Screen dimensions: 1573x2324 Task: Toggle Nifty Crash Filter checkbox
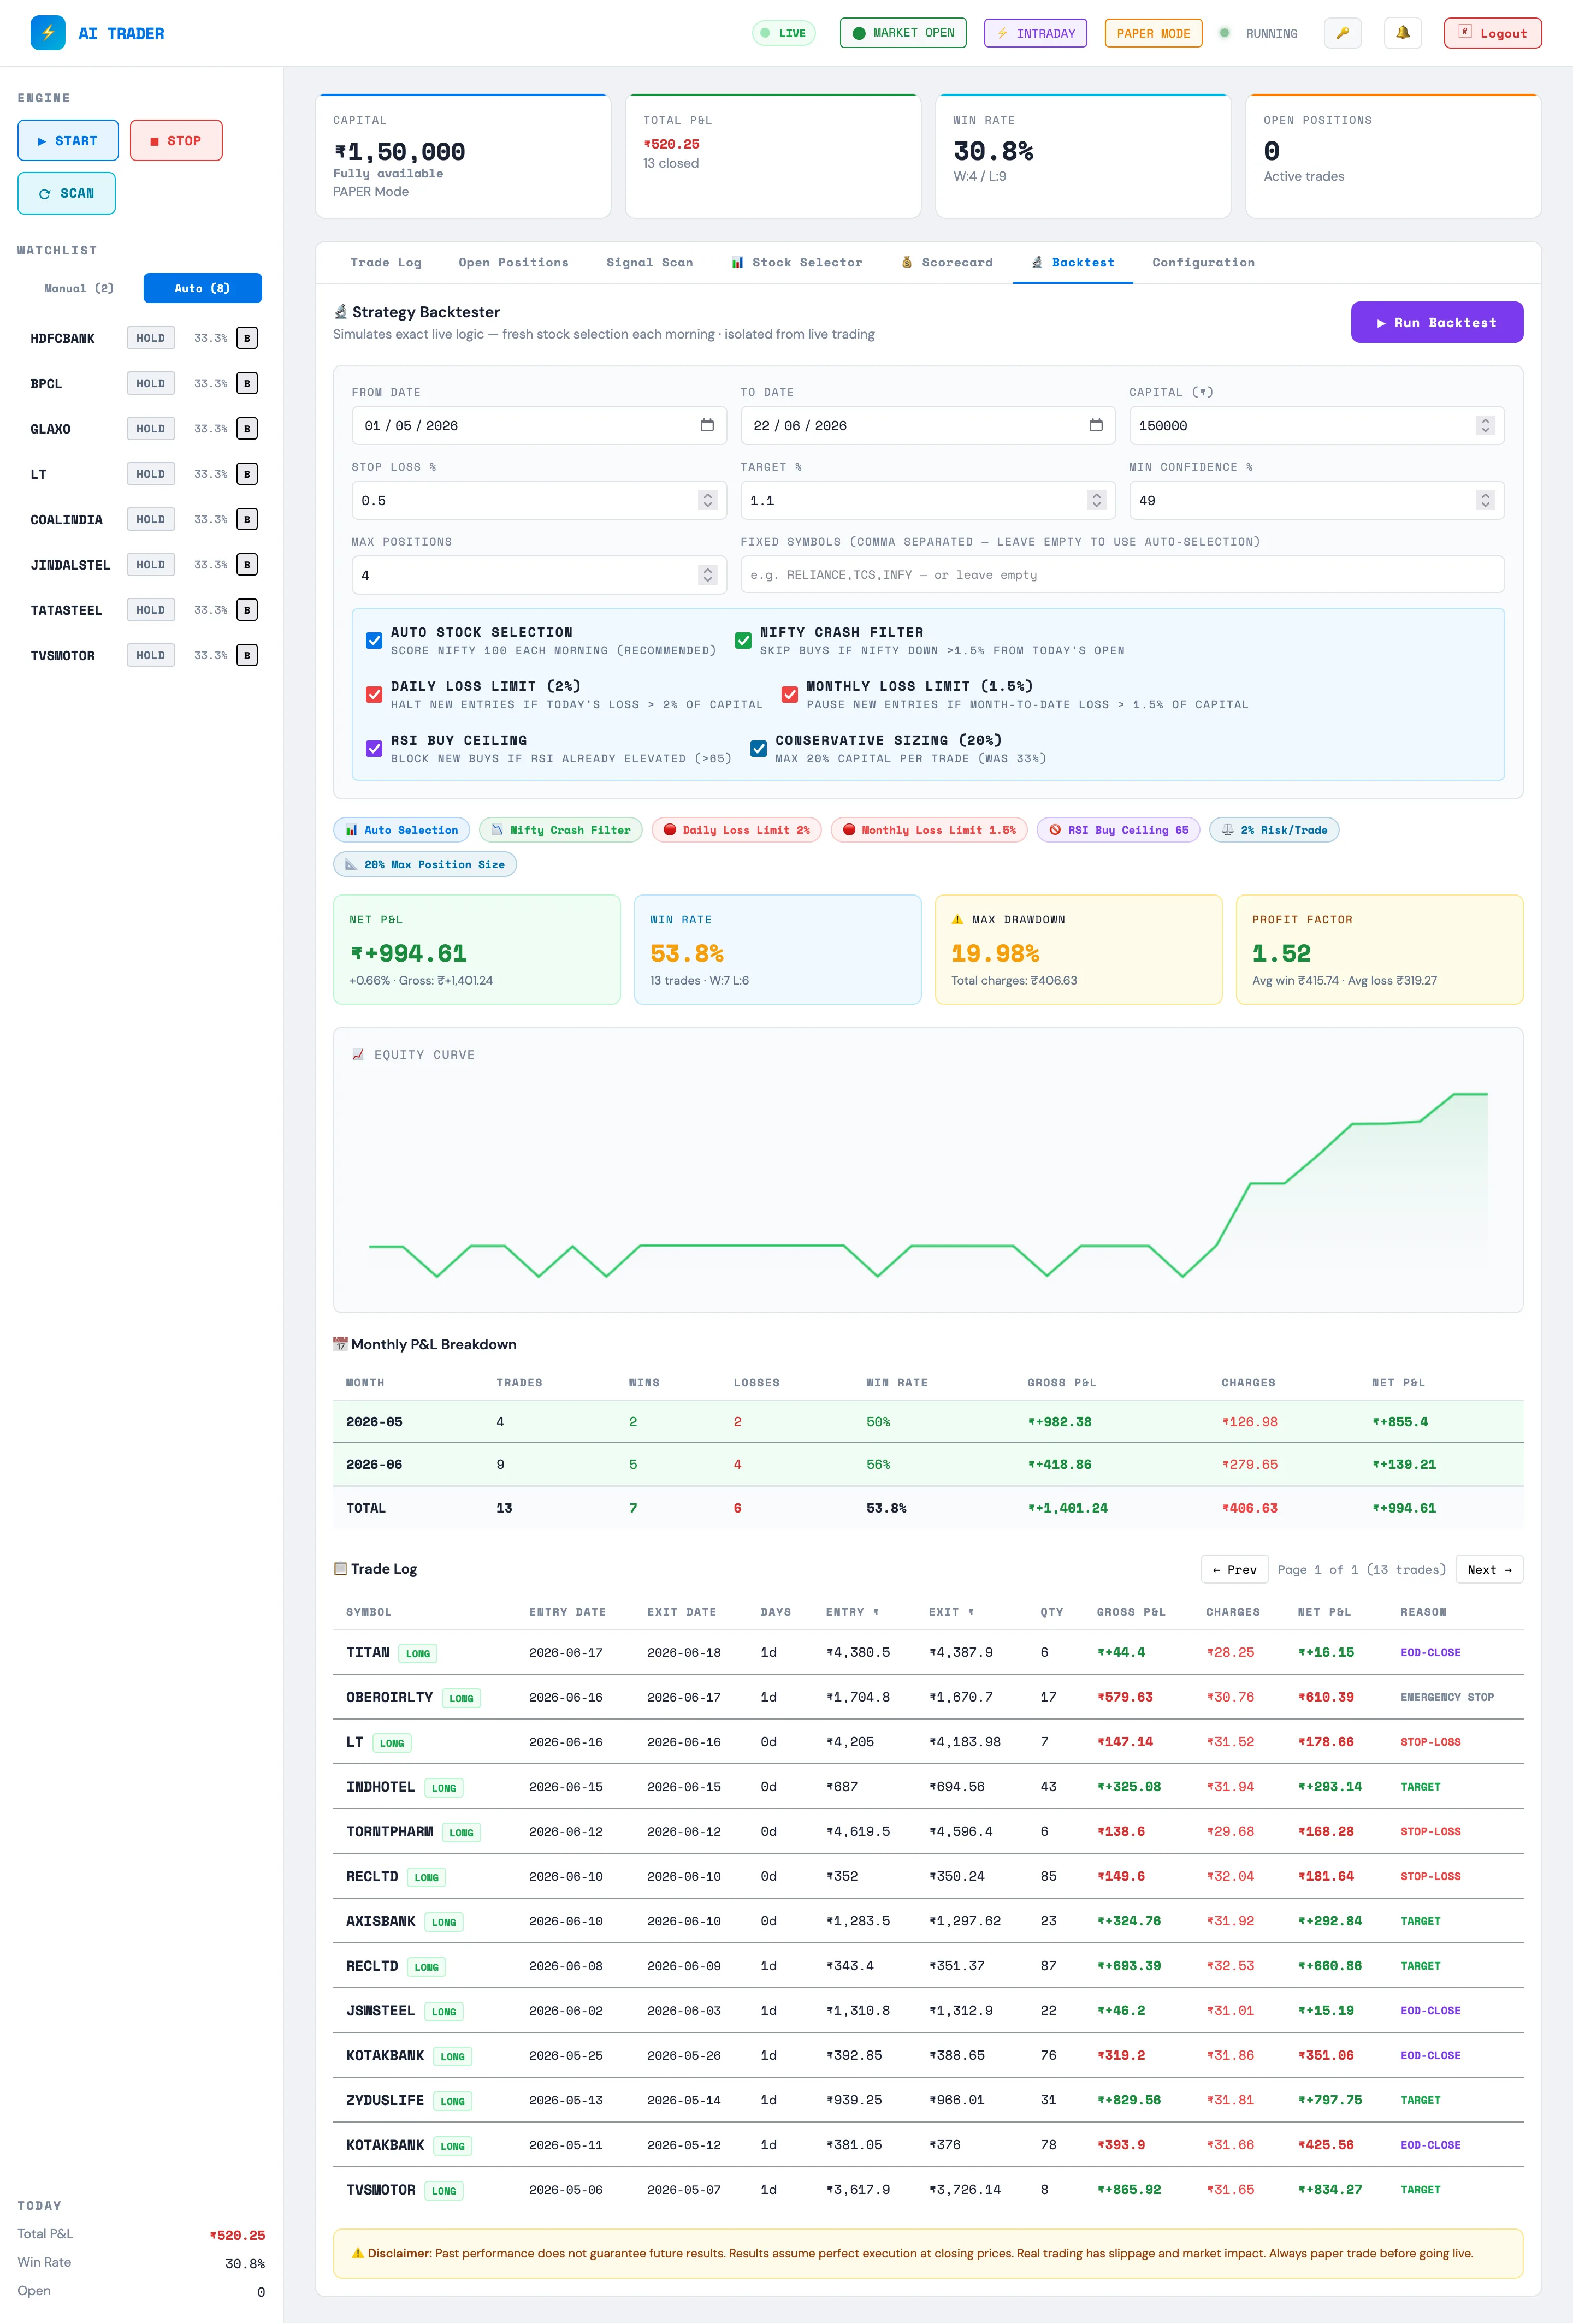tap(743, 641)
